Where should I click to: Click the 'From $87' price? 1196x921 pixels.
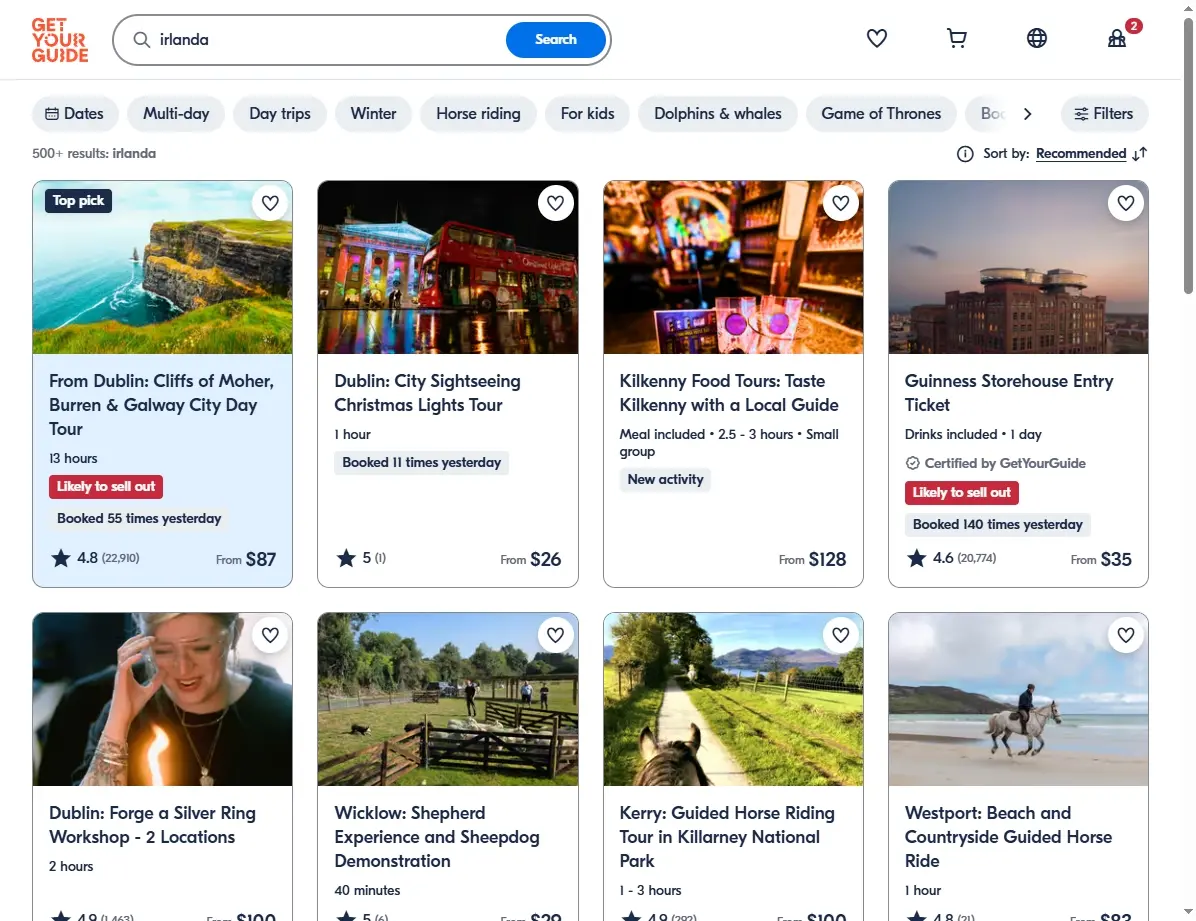pos(246,559)
